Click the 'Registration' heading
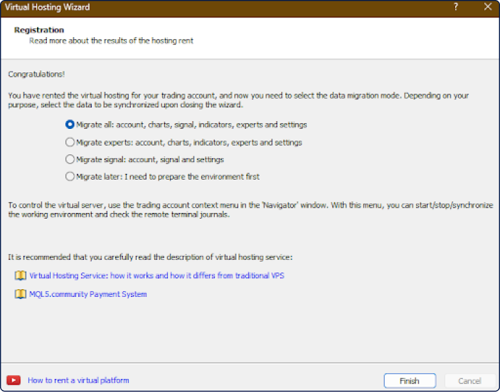This screenshot has height=392, width=500. click(x=39, y=30)
